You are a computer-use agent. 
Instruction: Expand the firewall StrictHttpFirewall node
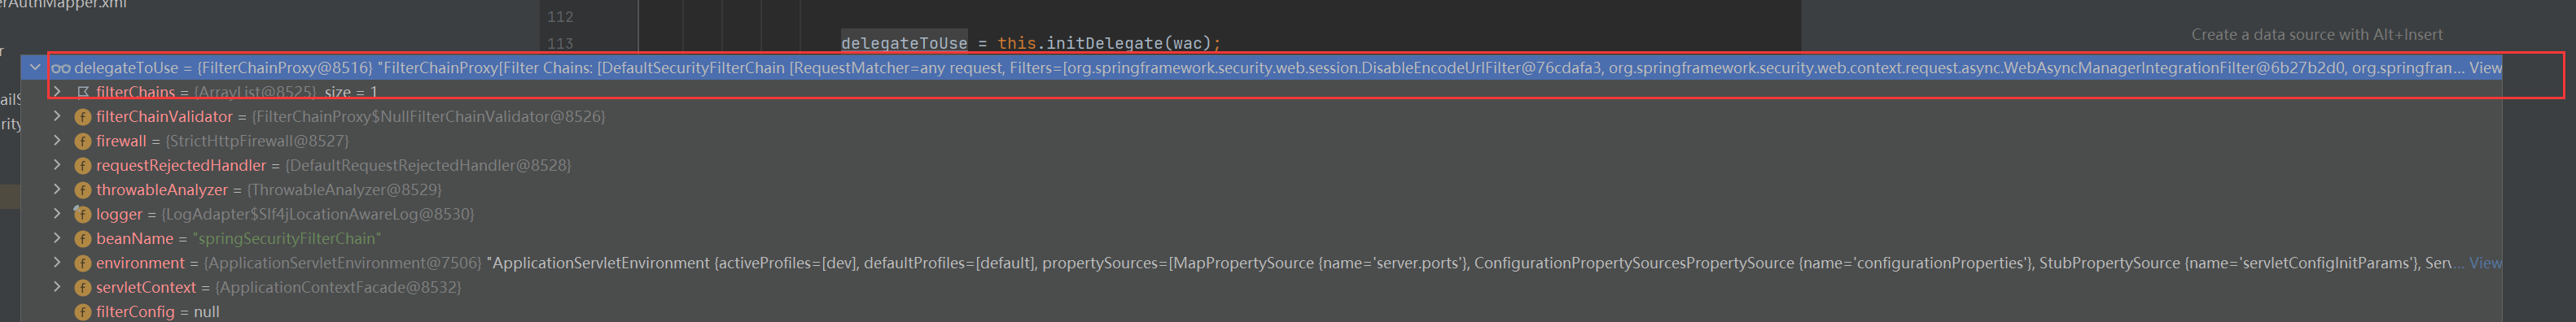[57, 141]
